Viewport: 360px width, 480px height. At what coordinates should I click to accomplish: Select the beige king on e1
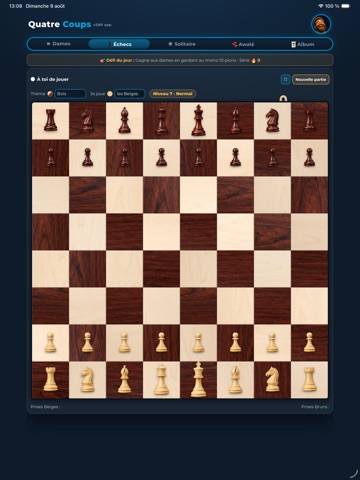pyautogui.click(x=198, y=379)
